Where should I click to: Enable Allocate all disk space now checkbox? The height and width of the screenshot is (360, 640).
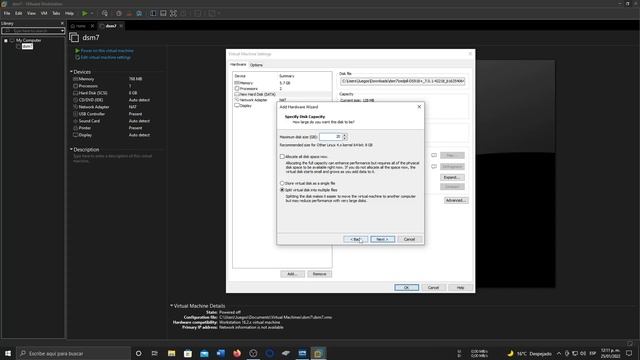click(282, 157)
